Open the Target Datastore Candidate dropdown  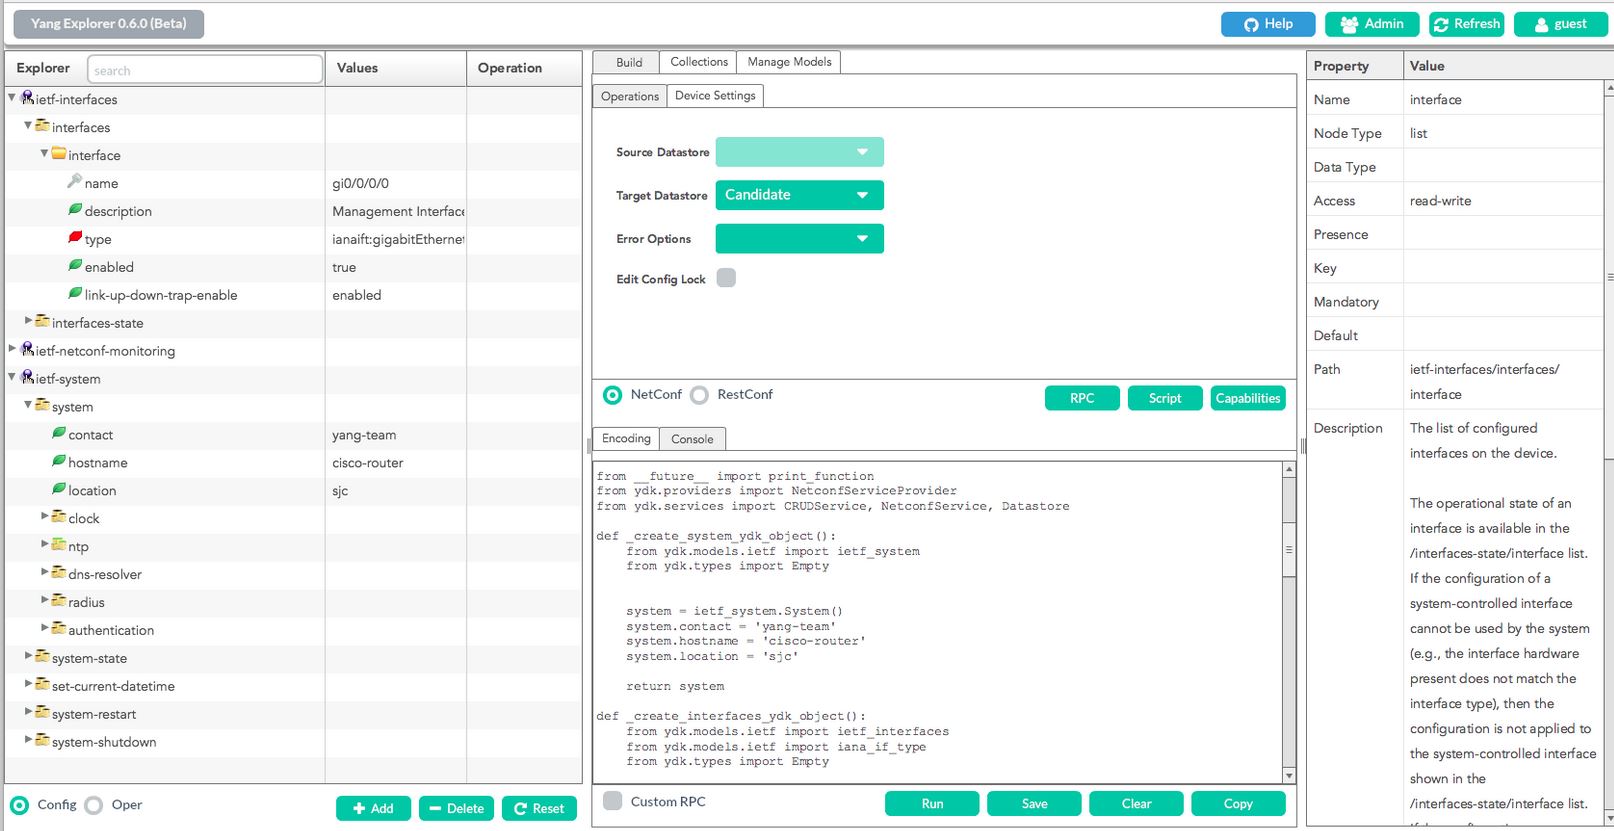pyautogui.click(x=799, y=195)
